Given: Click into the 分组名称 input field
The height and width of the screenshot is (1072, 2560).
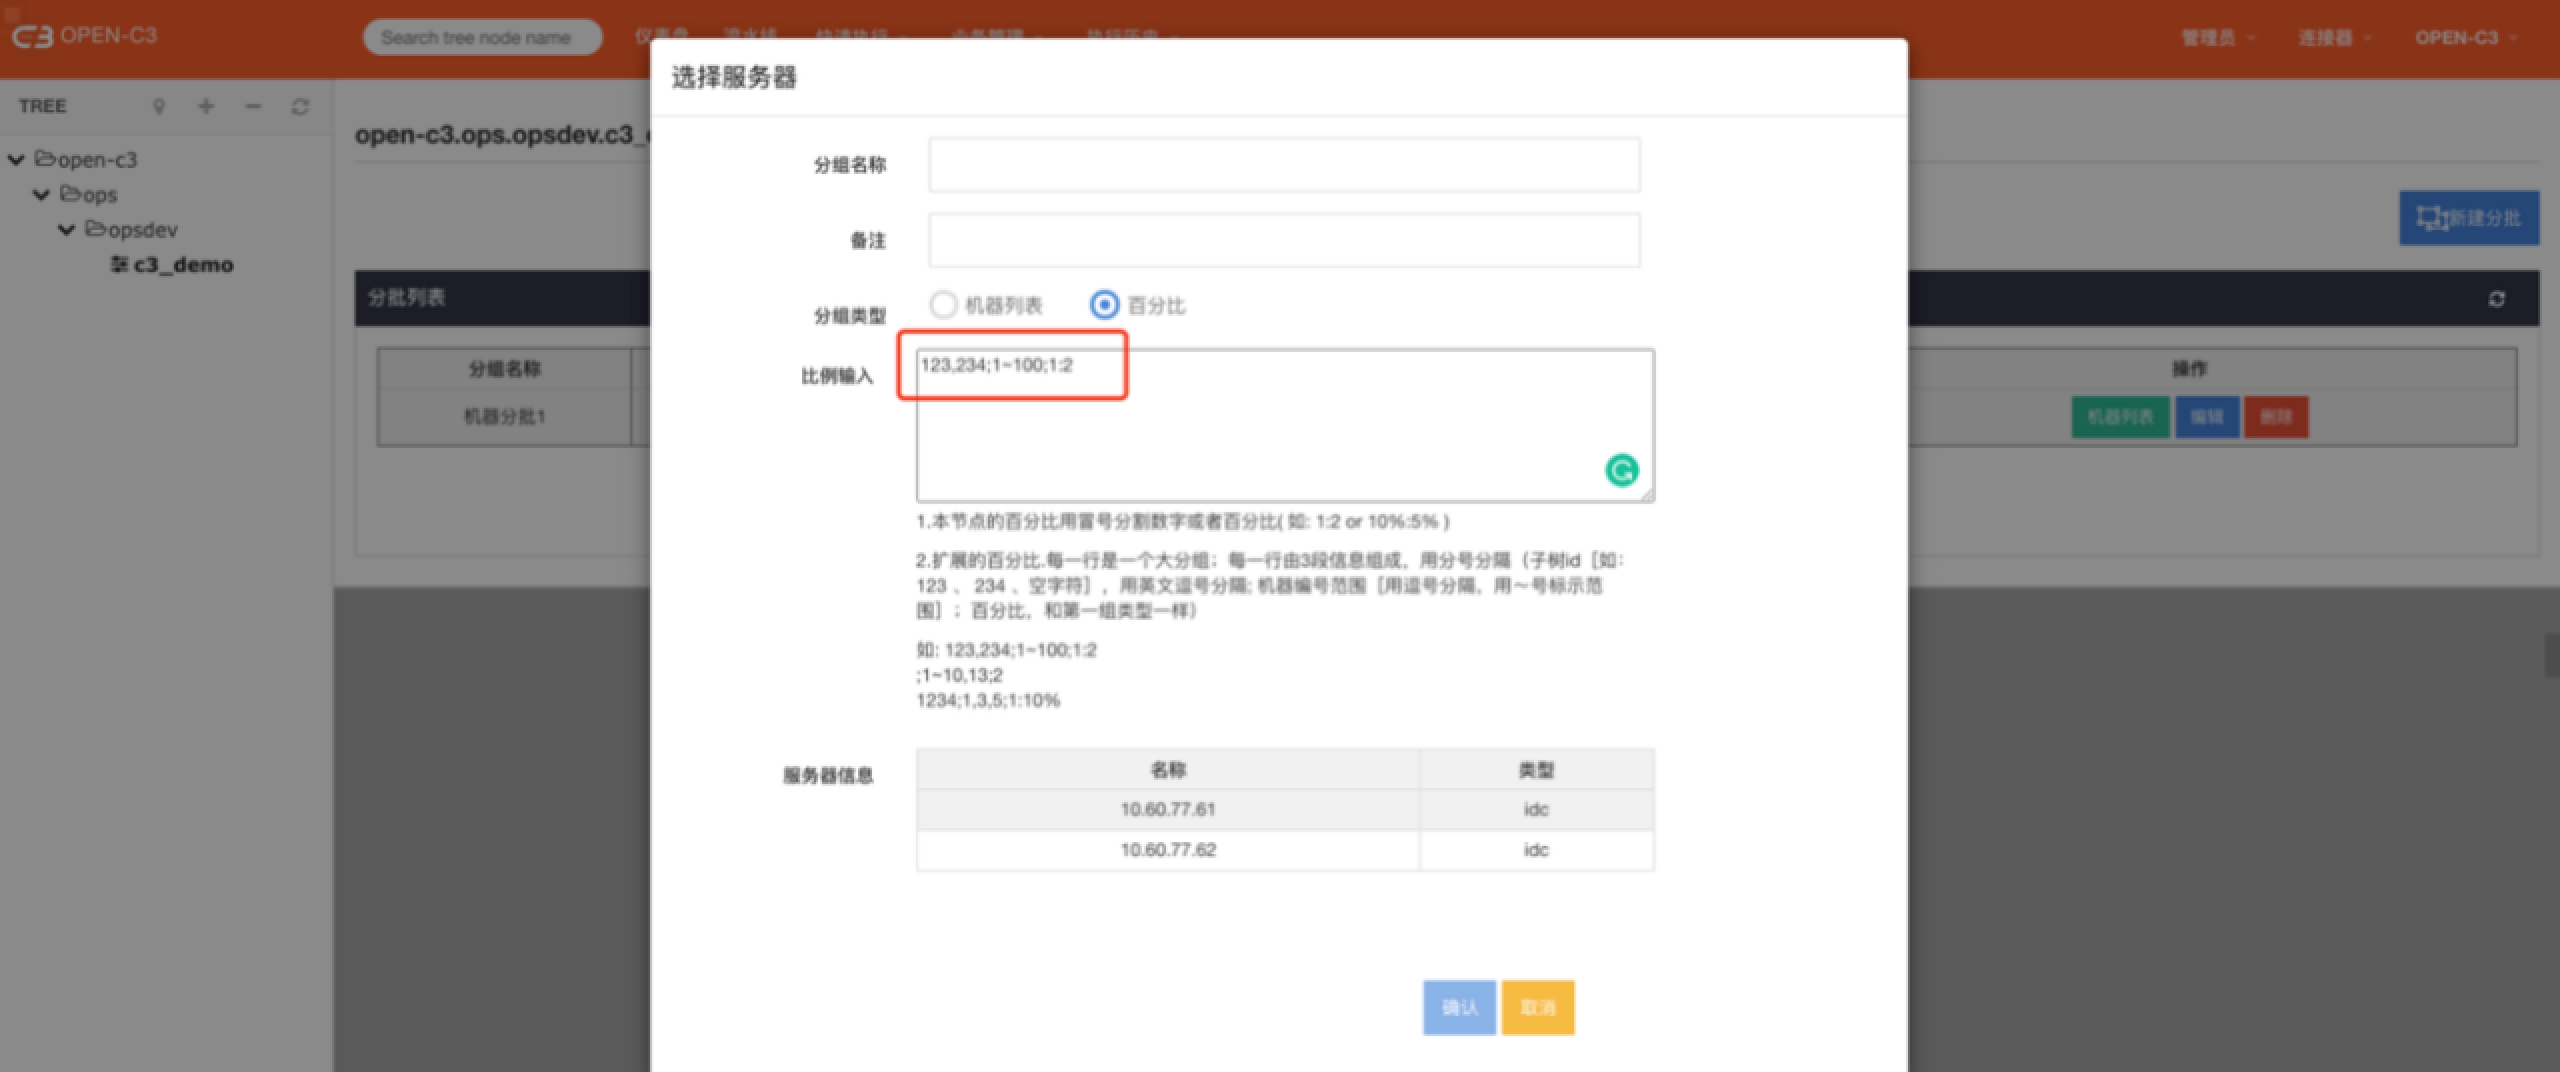Looking at the screenshot, I should click(1284, 165).
